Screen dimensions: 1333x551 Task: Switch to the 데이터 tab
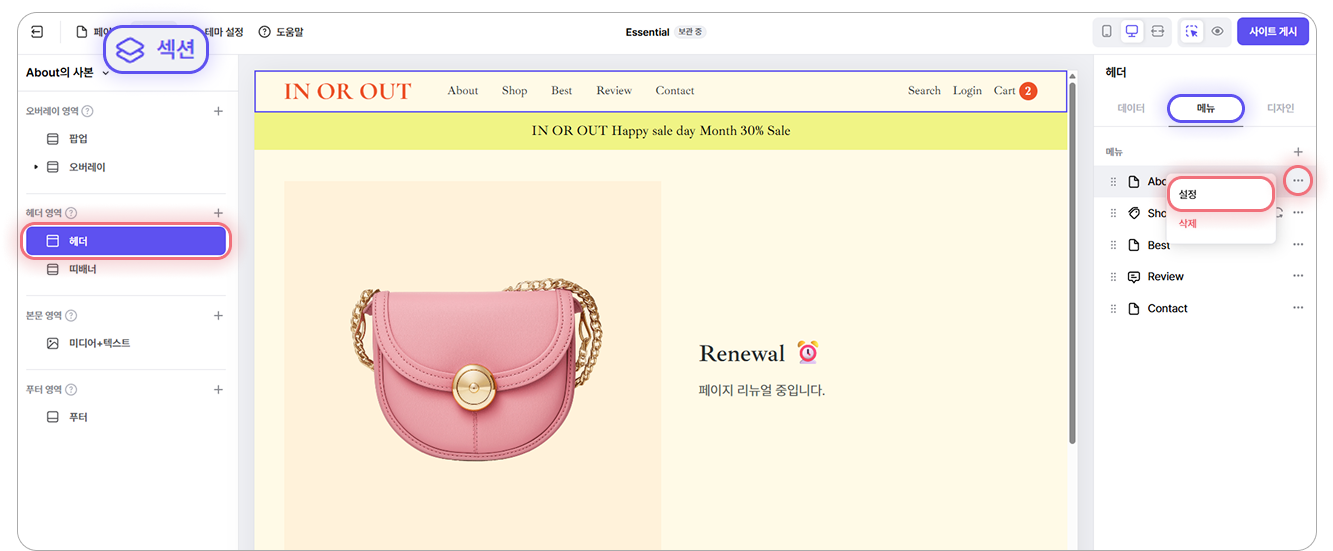point(1131,108)
